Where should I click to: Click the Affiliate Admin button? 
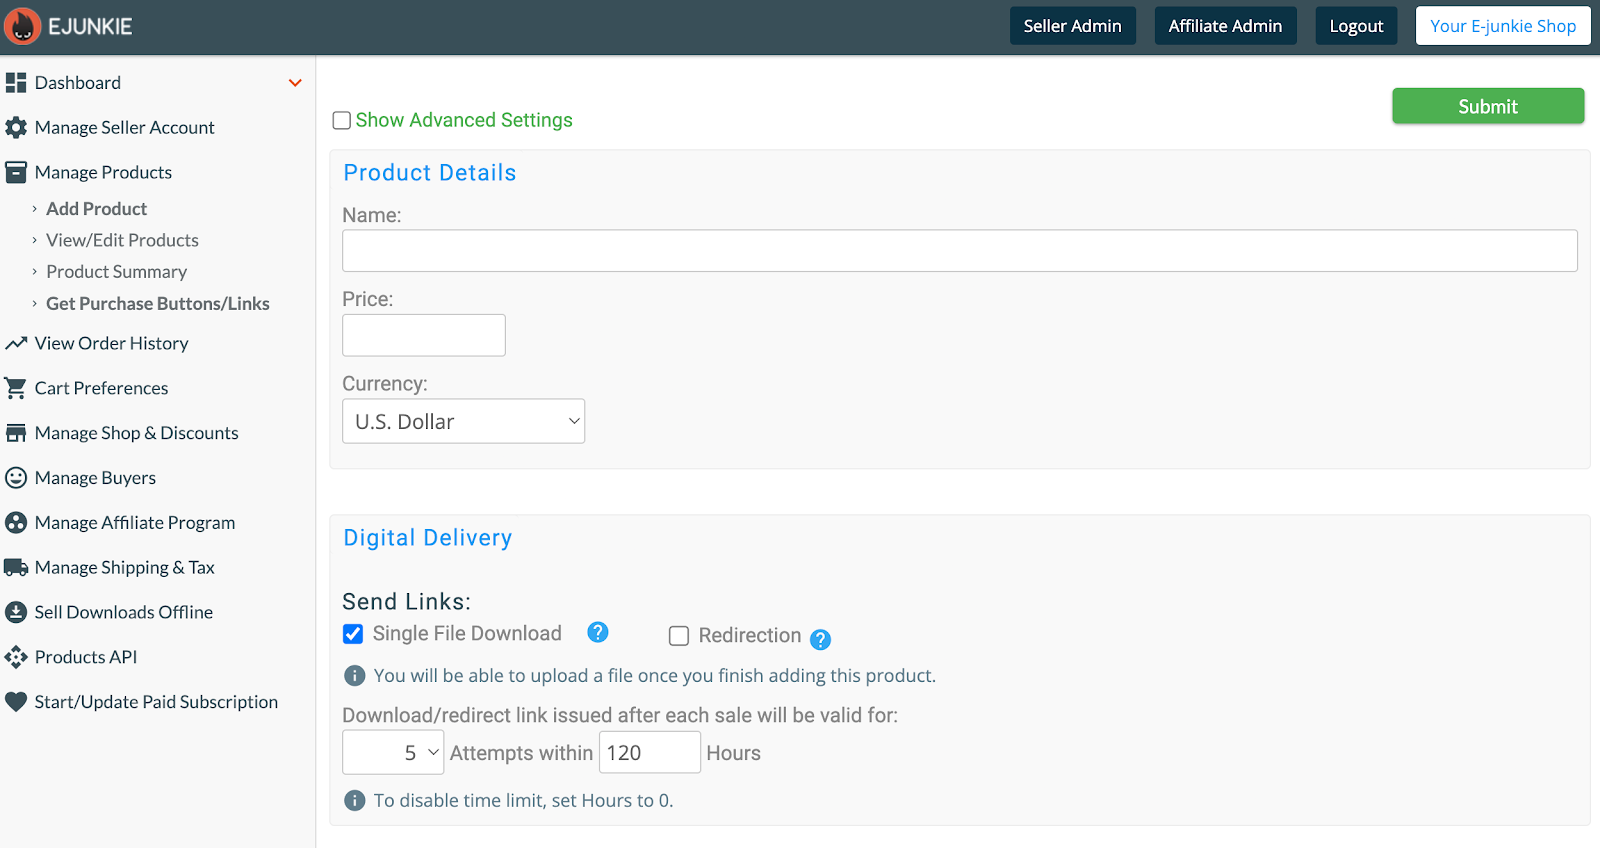[x=1226, y=26]
